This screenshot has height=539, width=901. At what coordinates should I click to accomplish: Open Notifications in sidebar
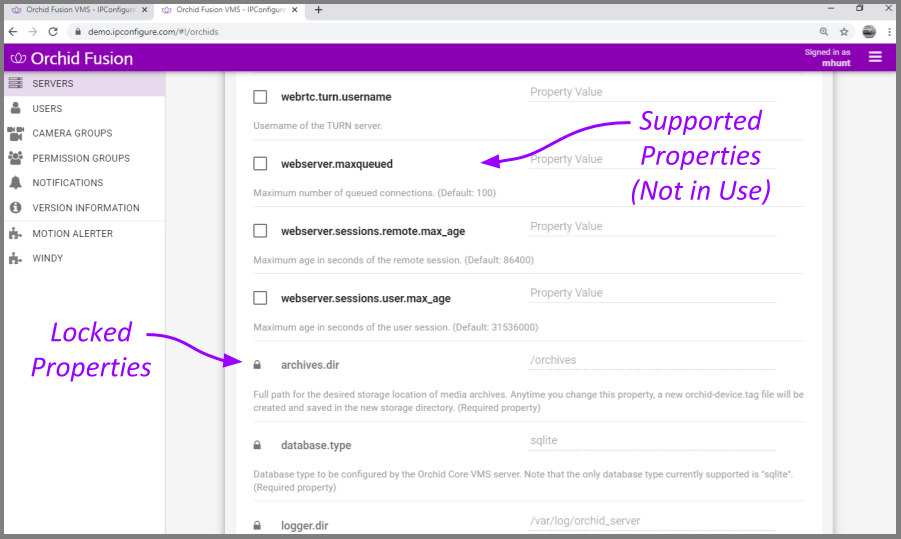(x=84, y=183)
